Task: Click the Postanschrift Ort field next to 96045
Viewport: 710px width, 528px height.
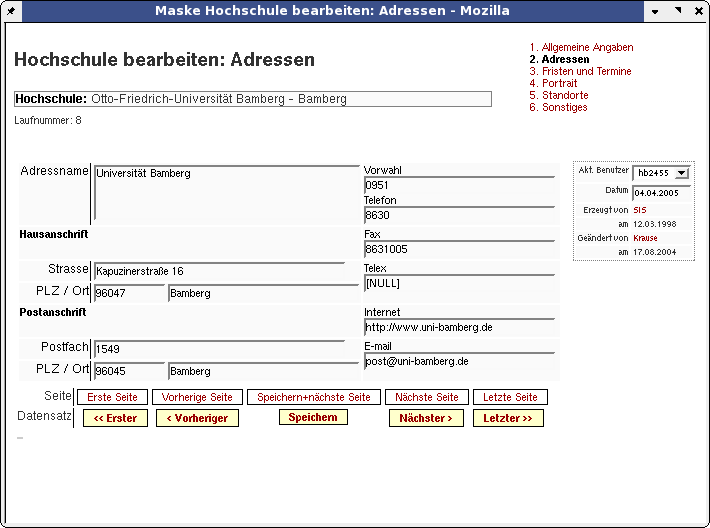Action: (x=264, y=371)
